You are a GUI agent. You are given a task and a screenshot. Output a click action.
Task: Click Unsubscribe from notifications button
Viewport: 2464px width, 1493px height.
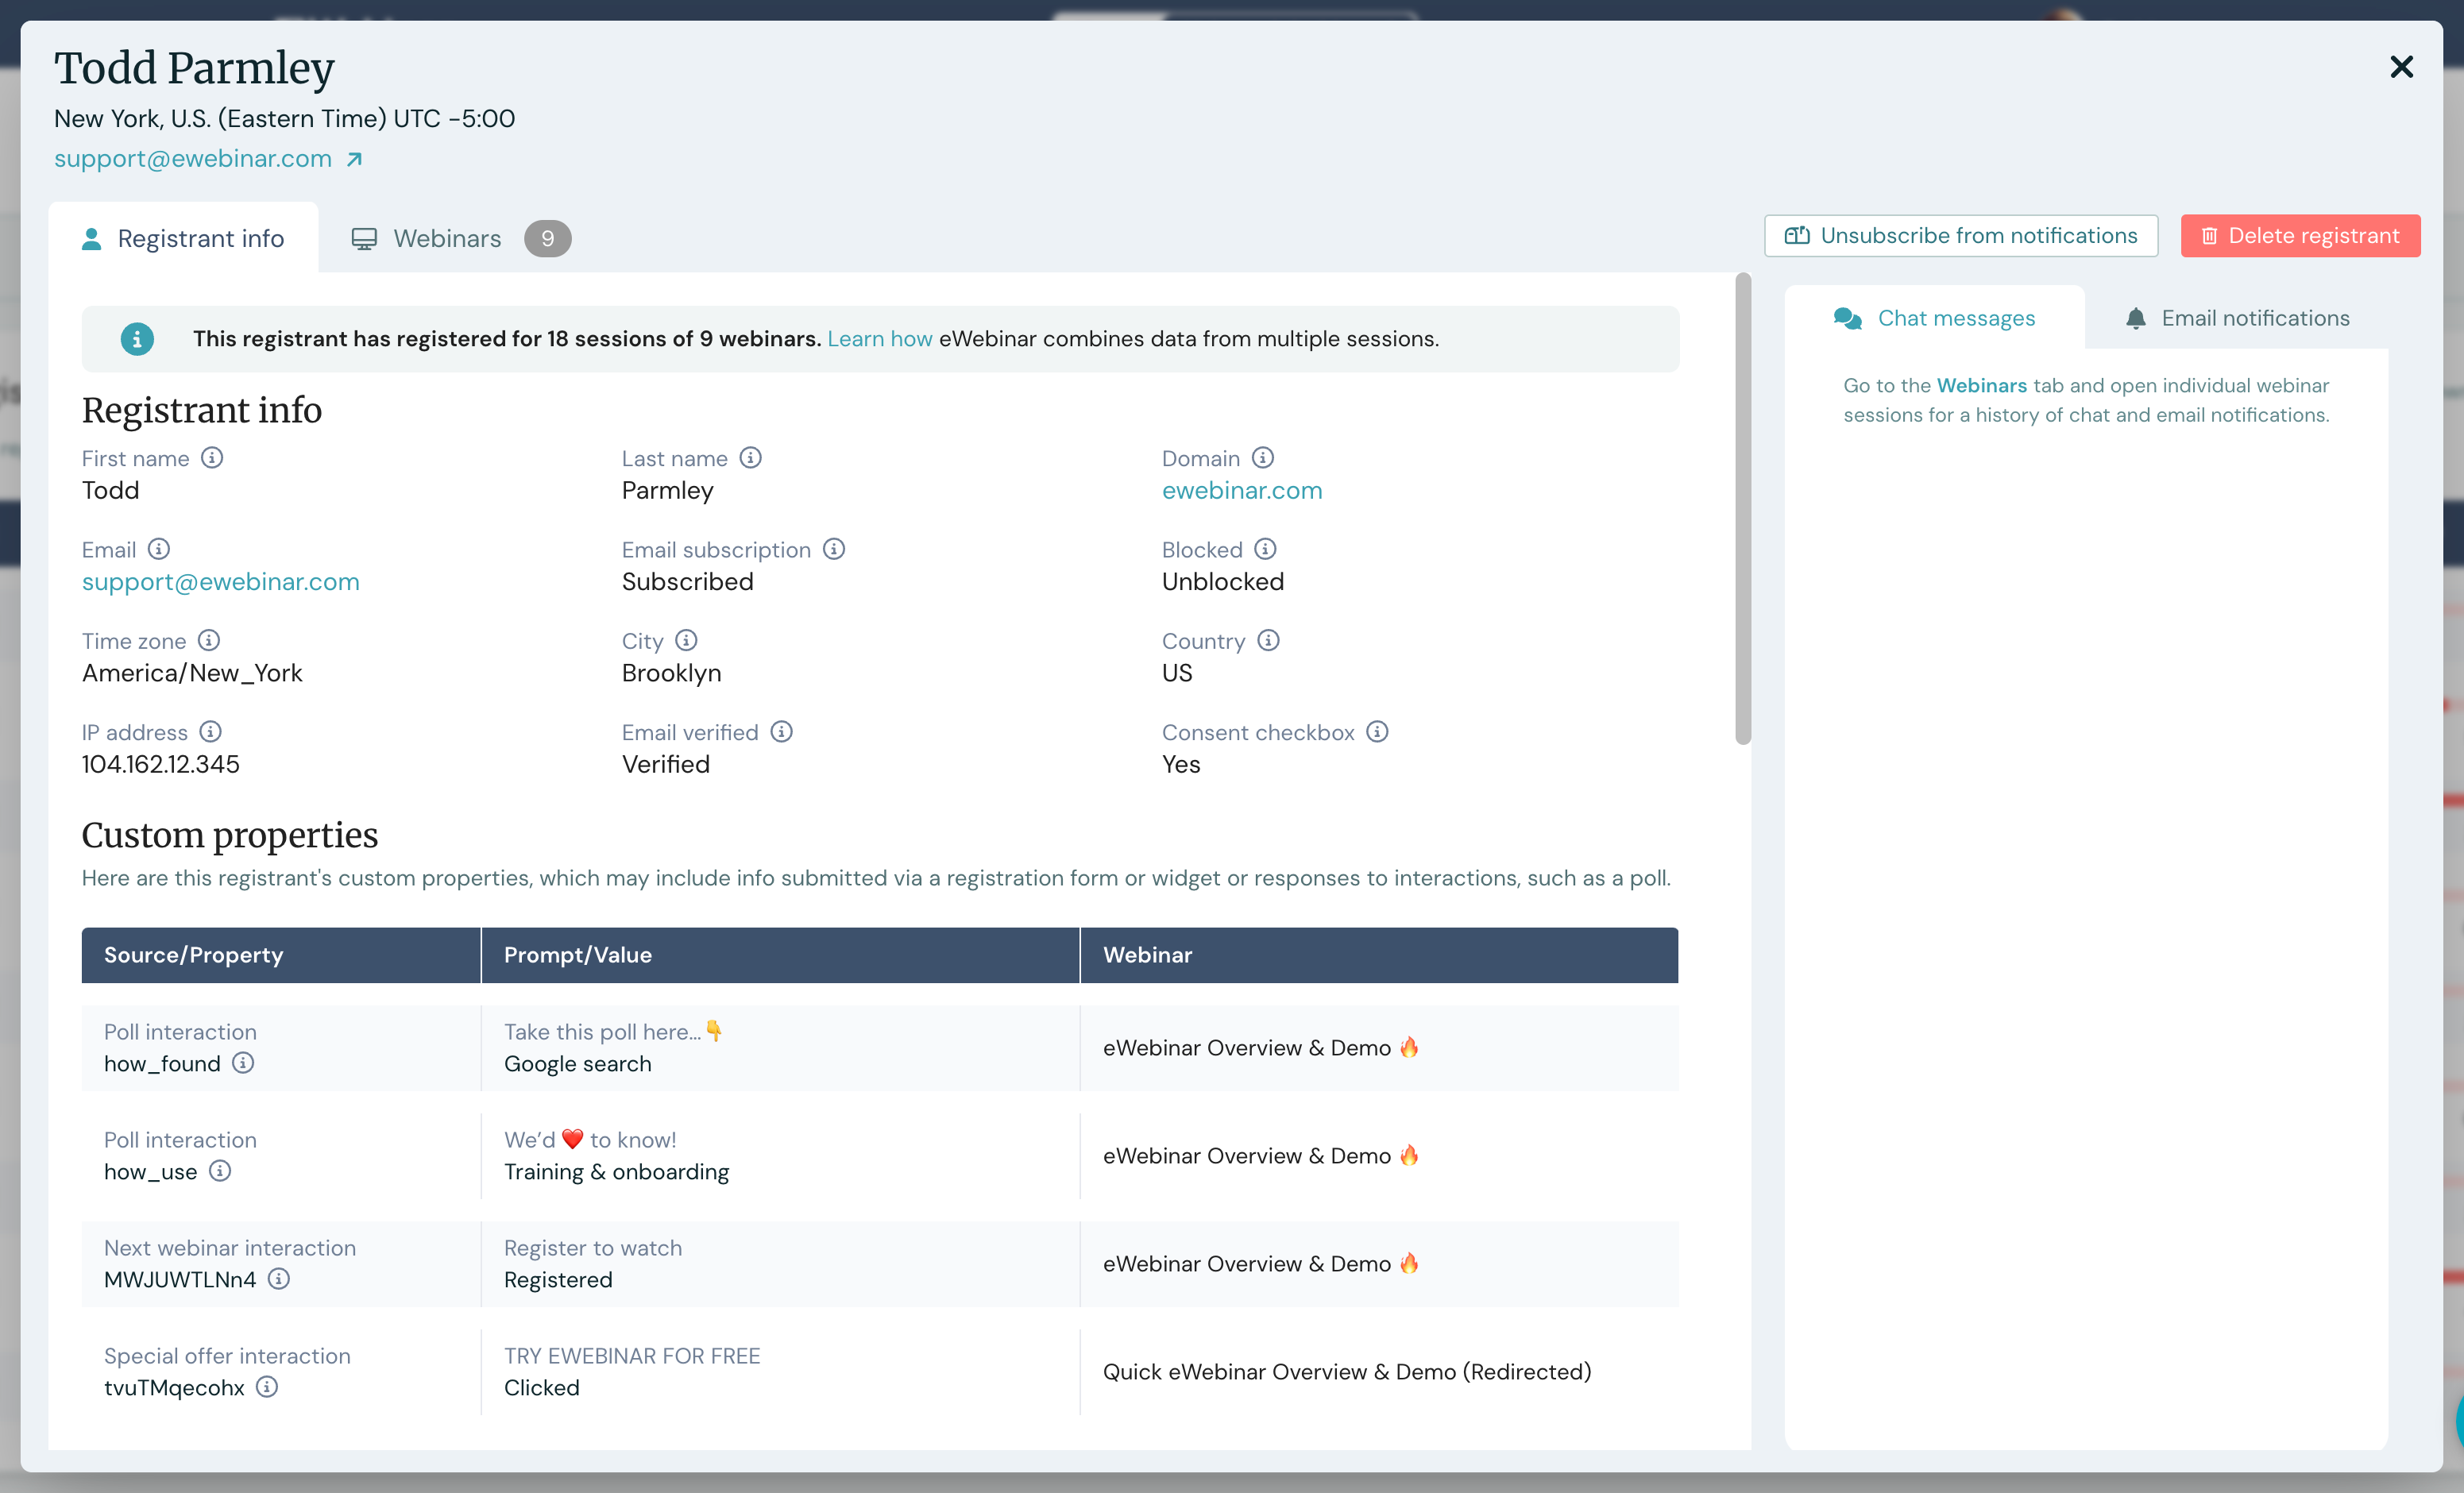point(1961,236)
